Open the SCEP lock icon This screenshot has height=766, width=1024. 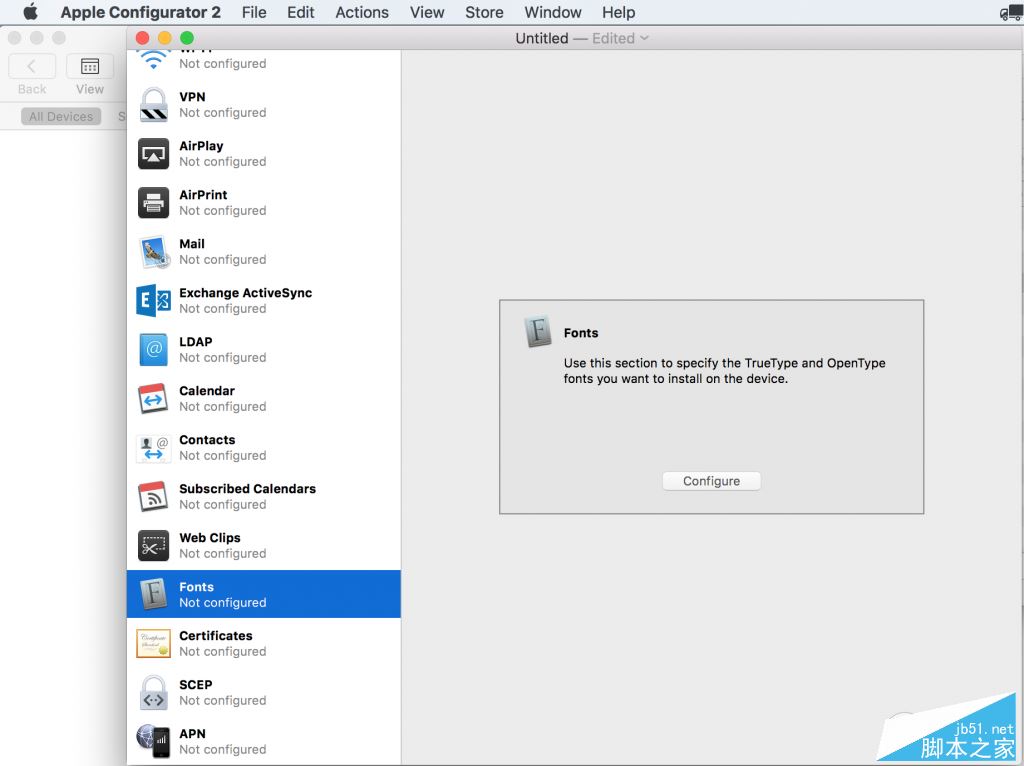(x=153, y=693)
